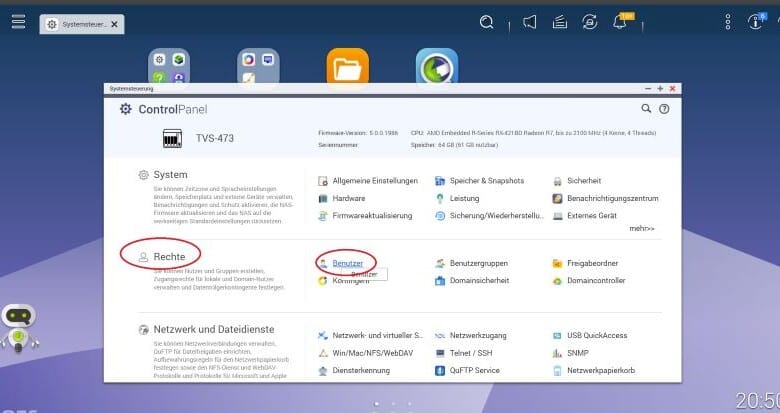Expand System section with mehr>>
780x413 pixels.
642,228
